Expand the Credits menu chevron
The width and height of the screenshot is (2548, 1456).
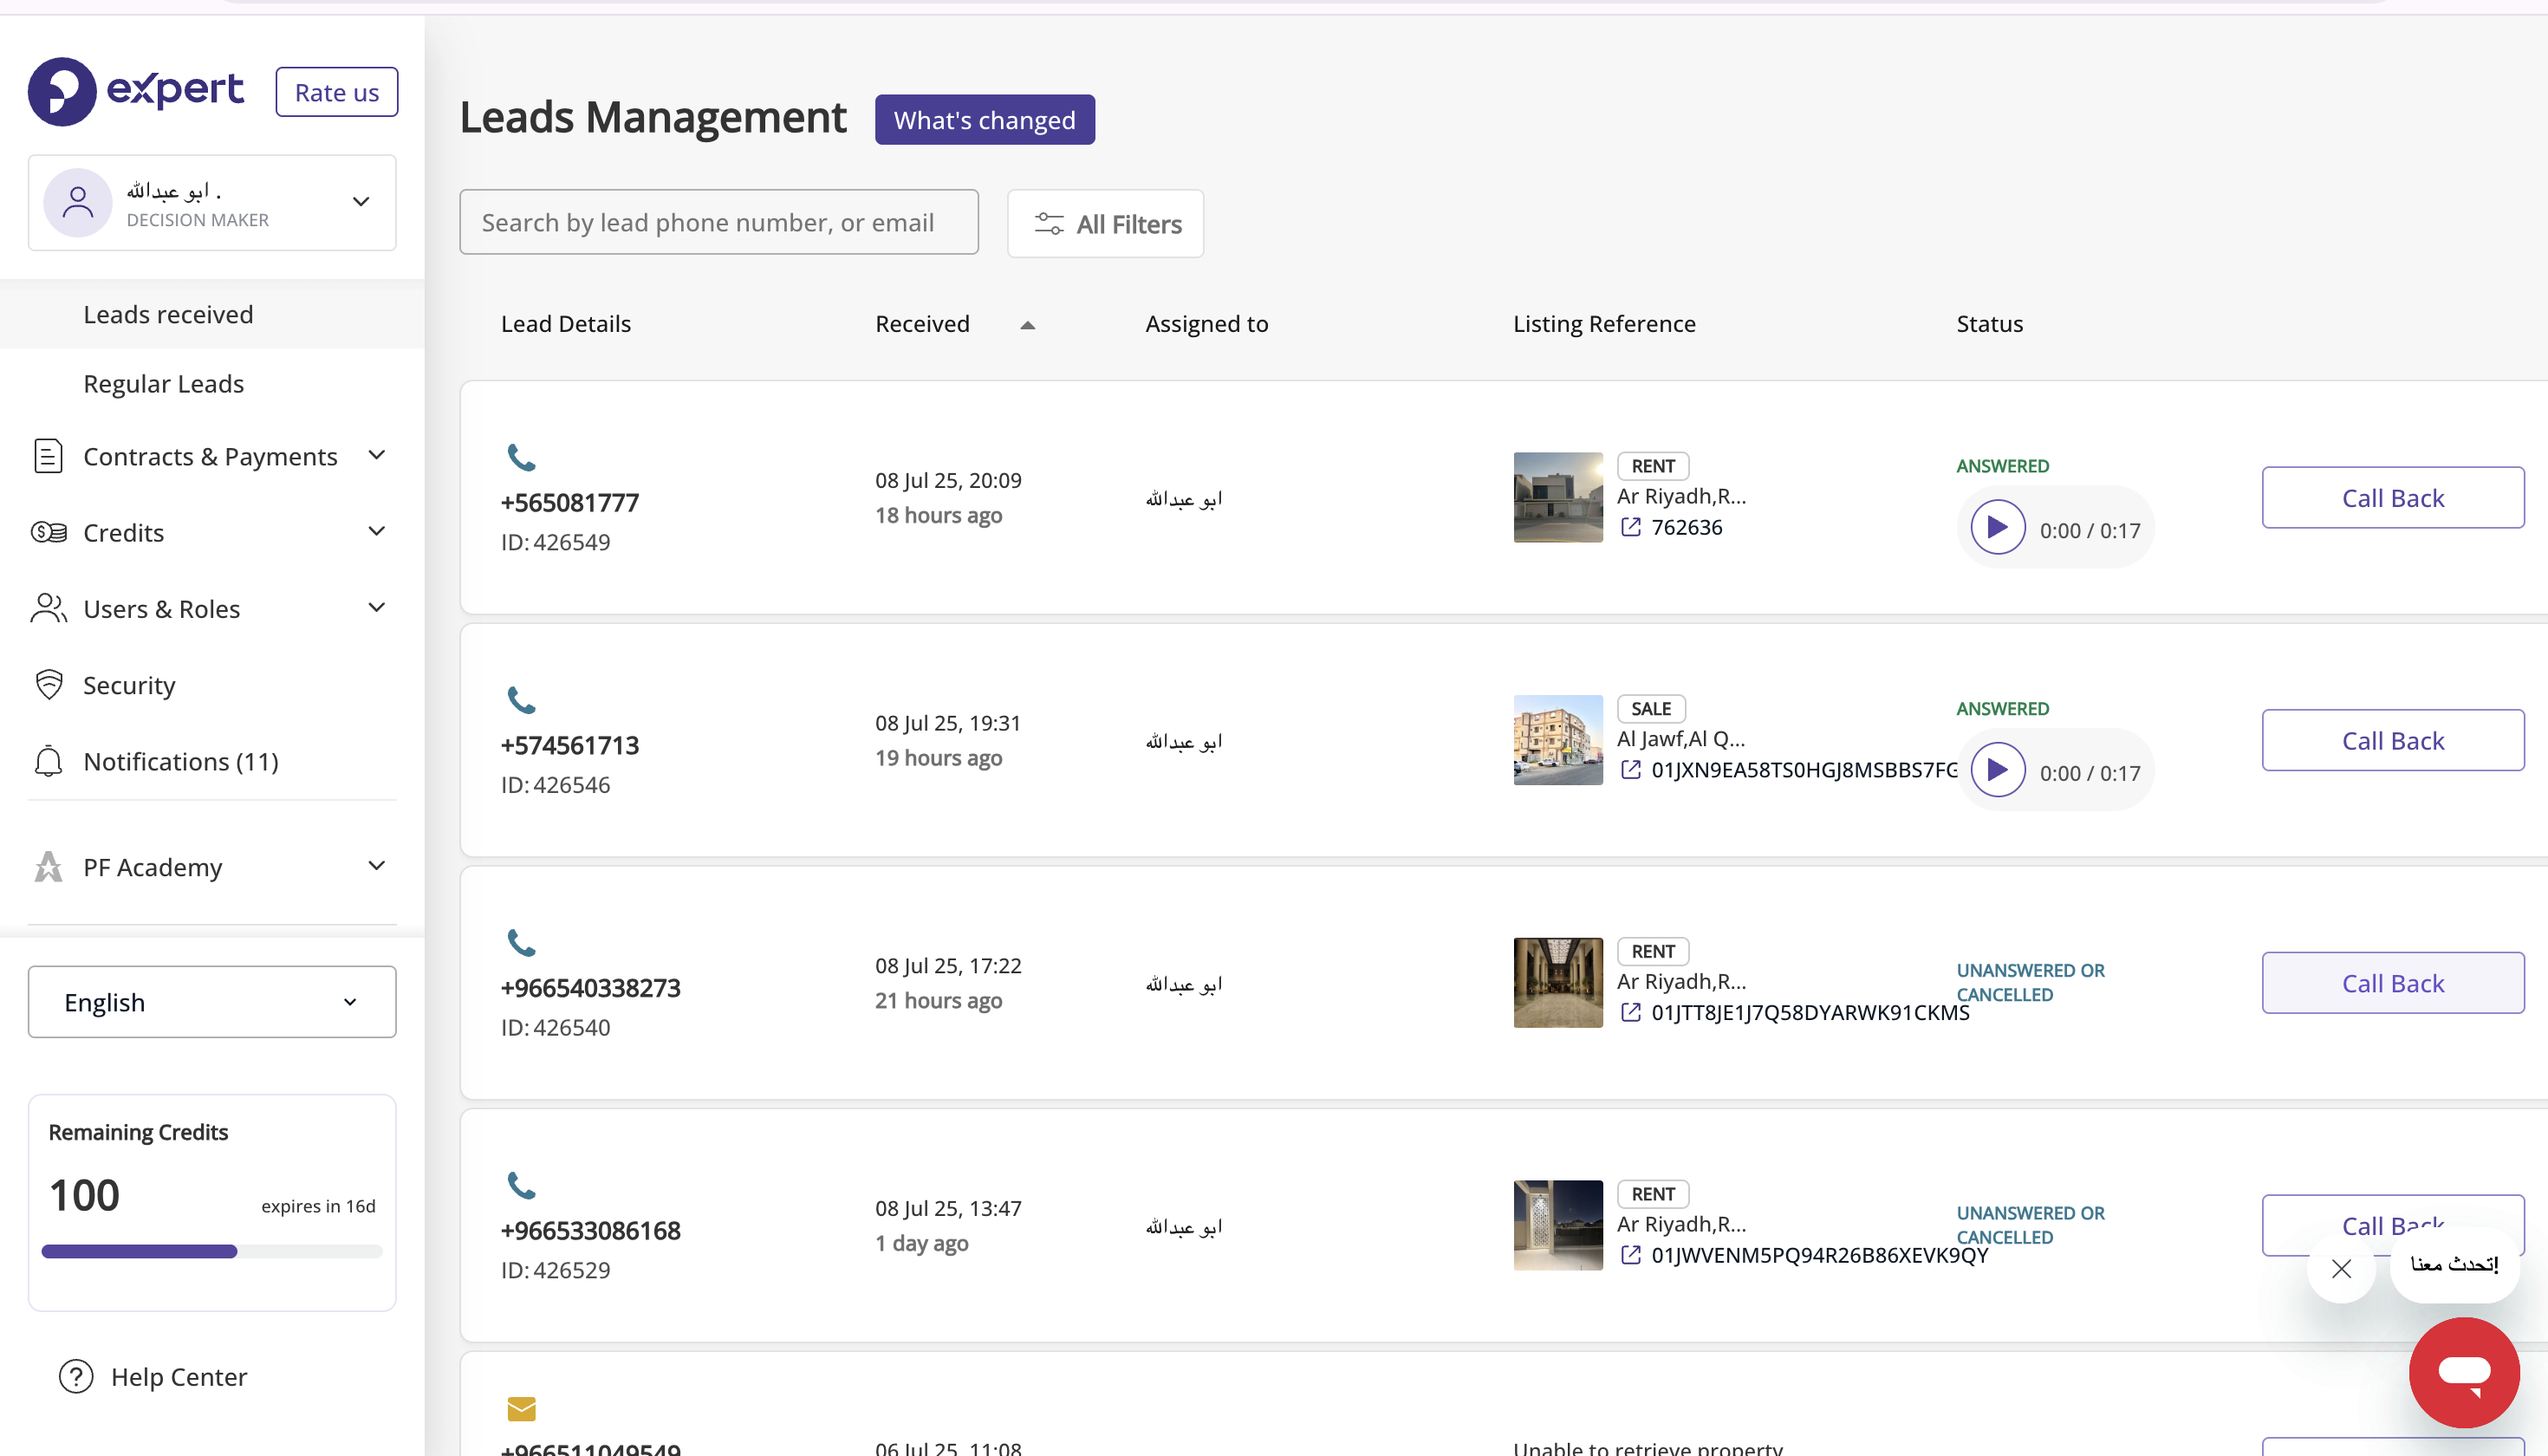(377, 531)
